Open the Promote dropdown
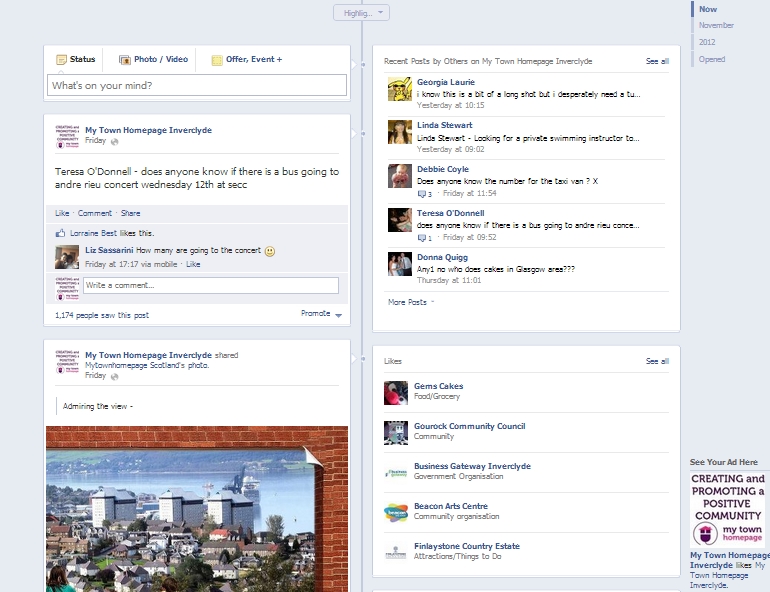 tap(321, 313)
